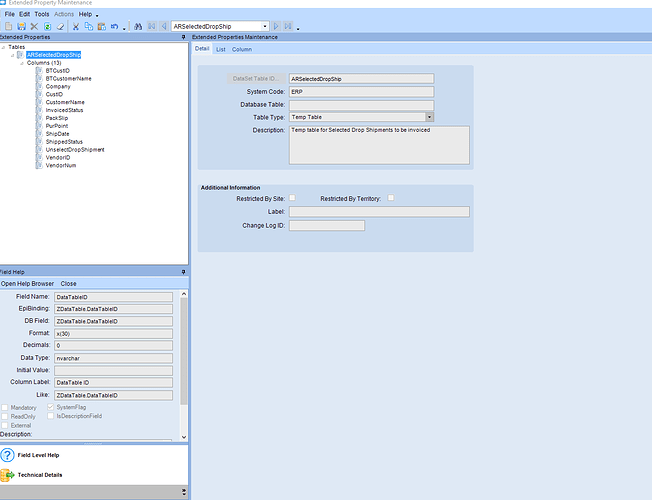The height and width of the screenshot is (500, 652).
Task: Click the Field Level Help label
Action: (38, 455)
